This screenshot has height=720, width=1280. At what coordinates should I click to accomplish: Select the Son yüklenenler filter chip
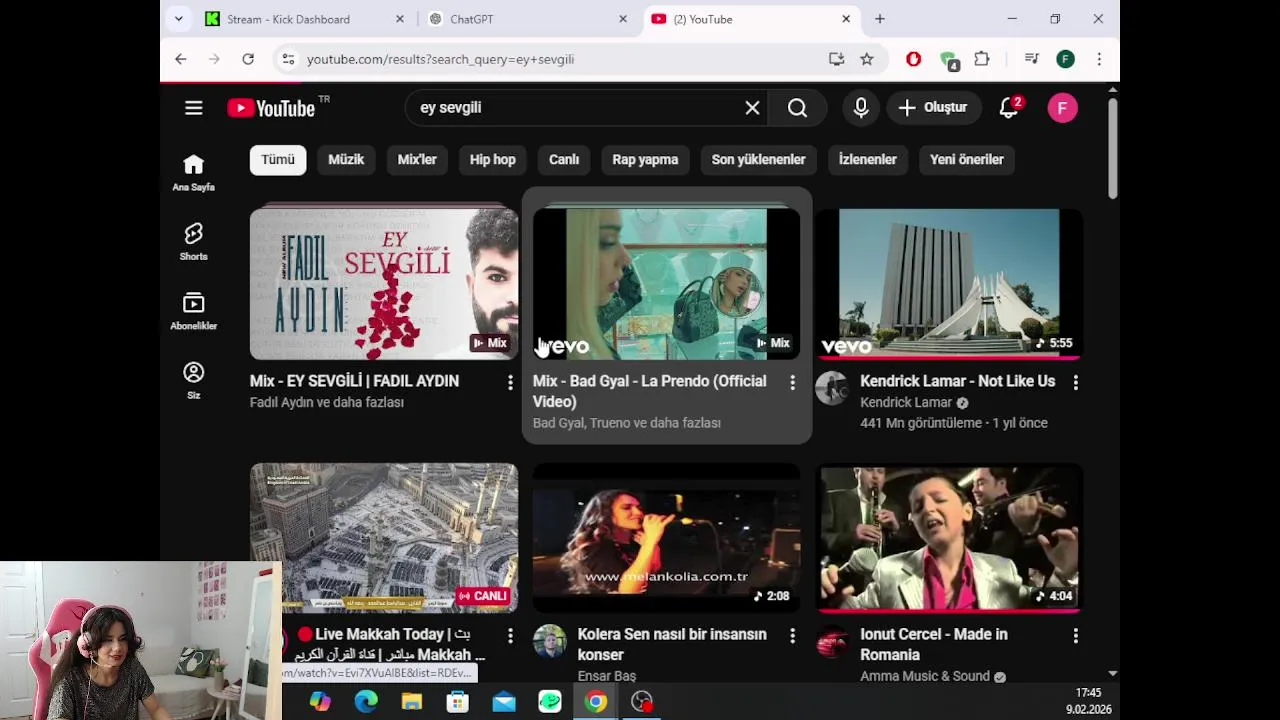(x=758, y=159)
